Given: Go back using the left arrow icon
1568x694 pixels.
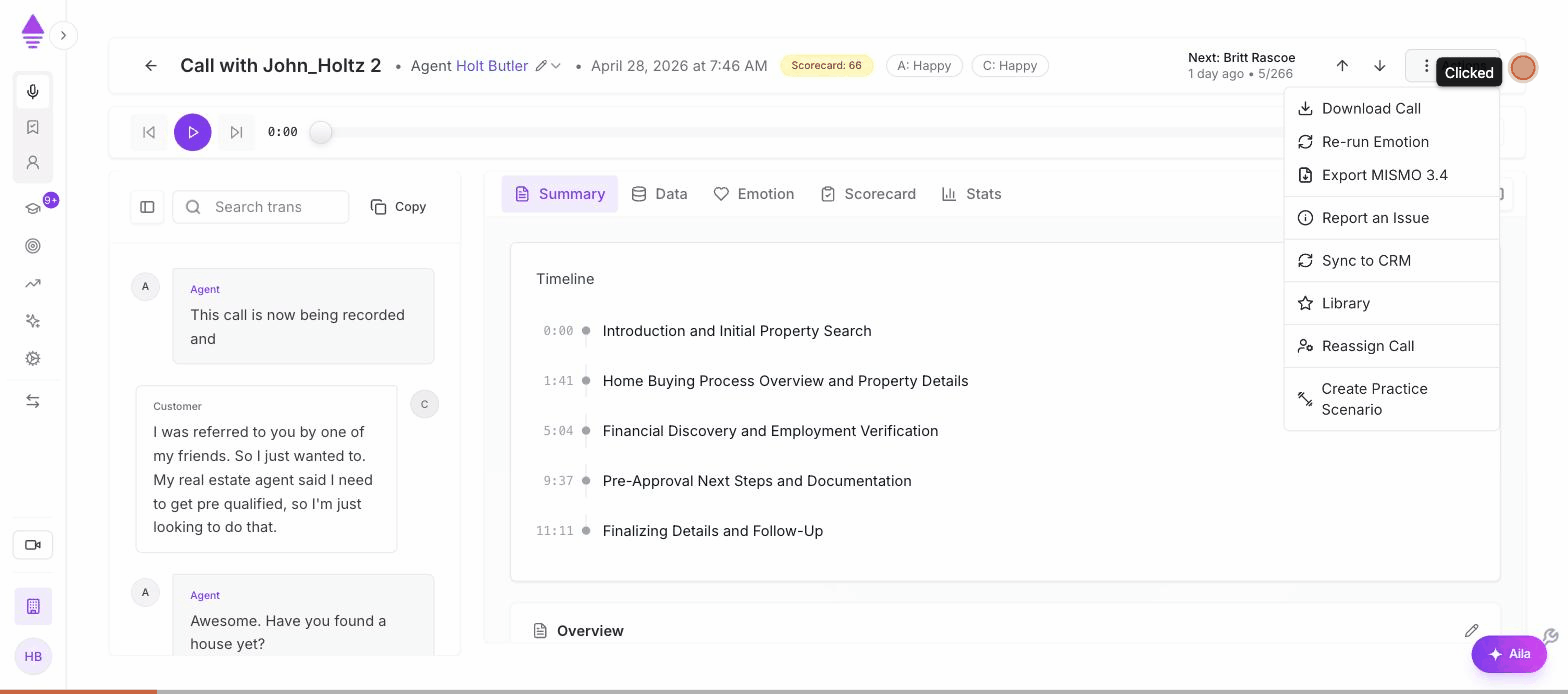Looking at the screenshot, I should (151, 66).
